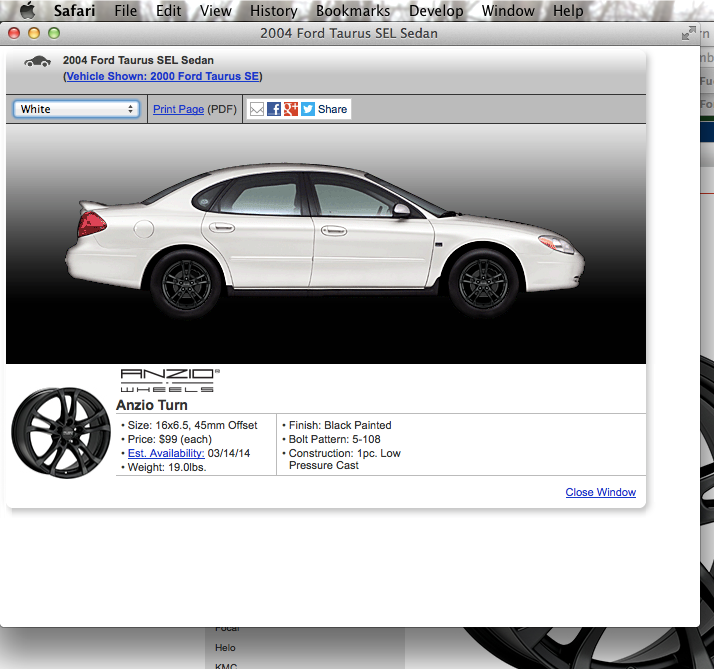714x669 pixels.
Task: Open the Help menu
Action: click(x=568, y=10)
